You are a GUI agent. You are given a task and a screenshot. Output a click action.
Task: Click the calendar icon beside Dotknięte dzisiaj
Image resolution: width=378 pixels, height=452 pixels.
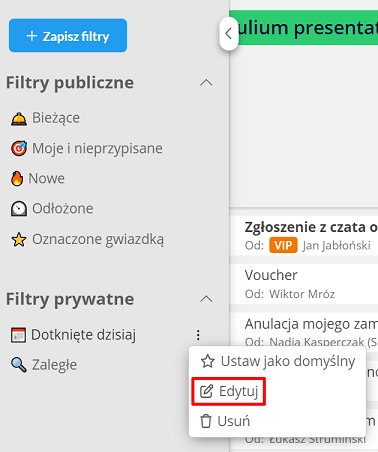[18, 335]
